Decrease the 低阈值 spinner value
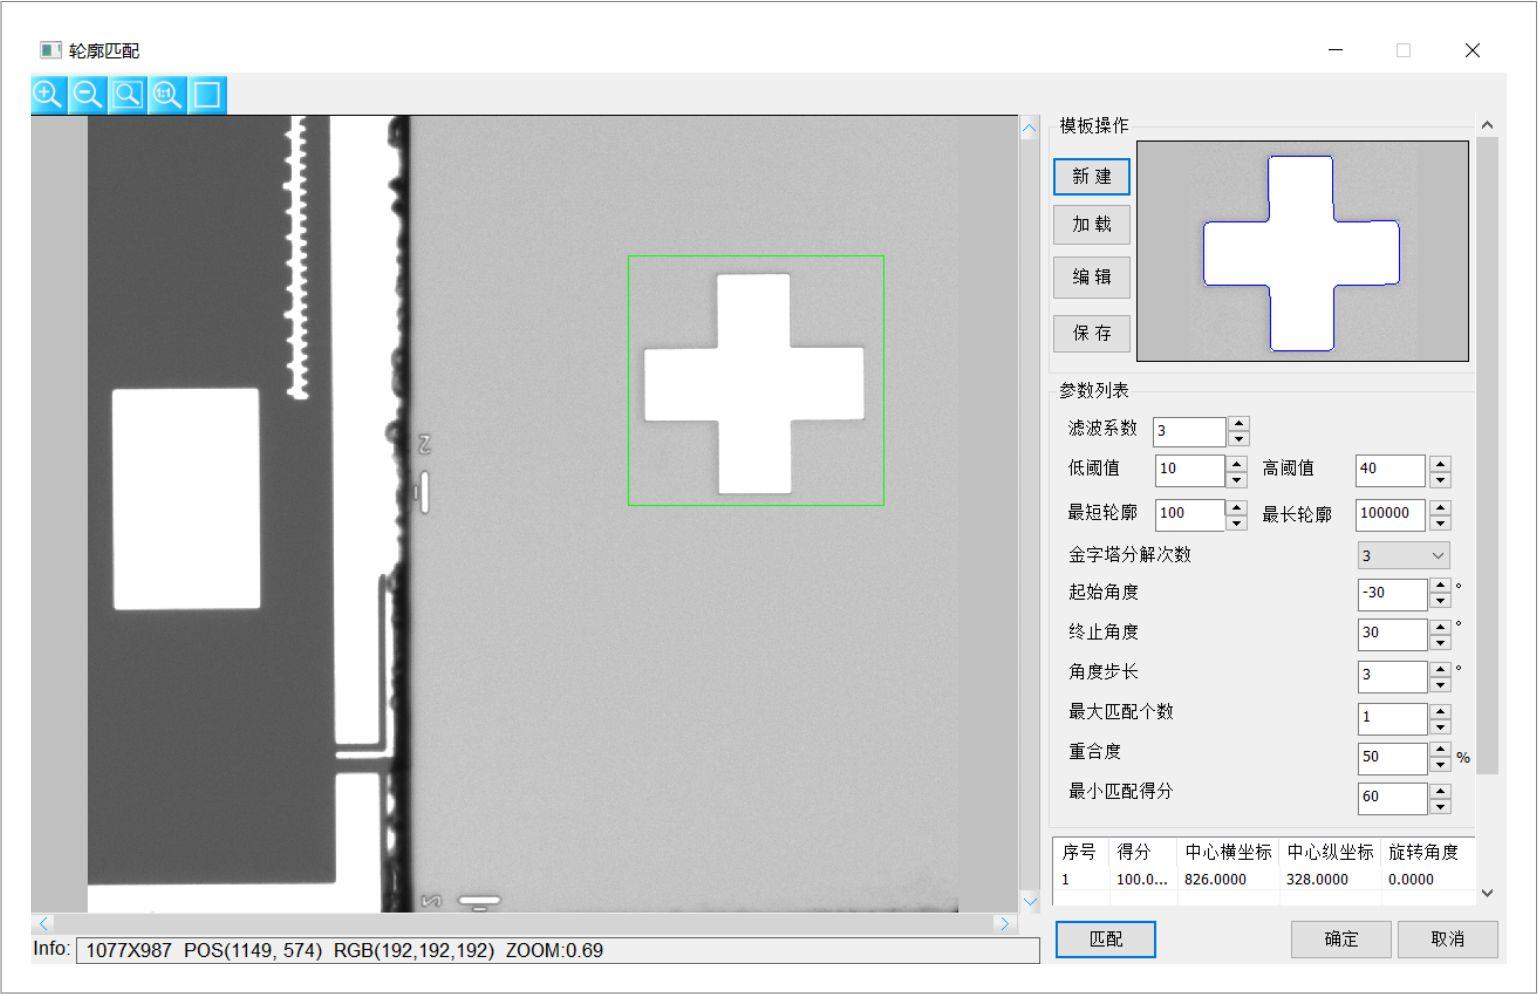1538x994 pixels. coord(1237,479)
